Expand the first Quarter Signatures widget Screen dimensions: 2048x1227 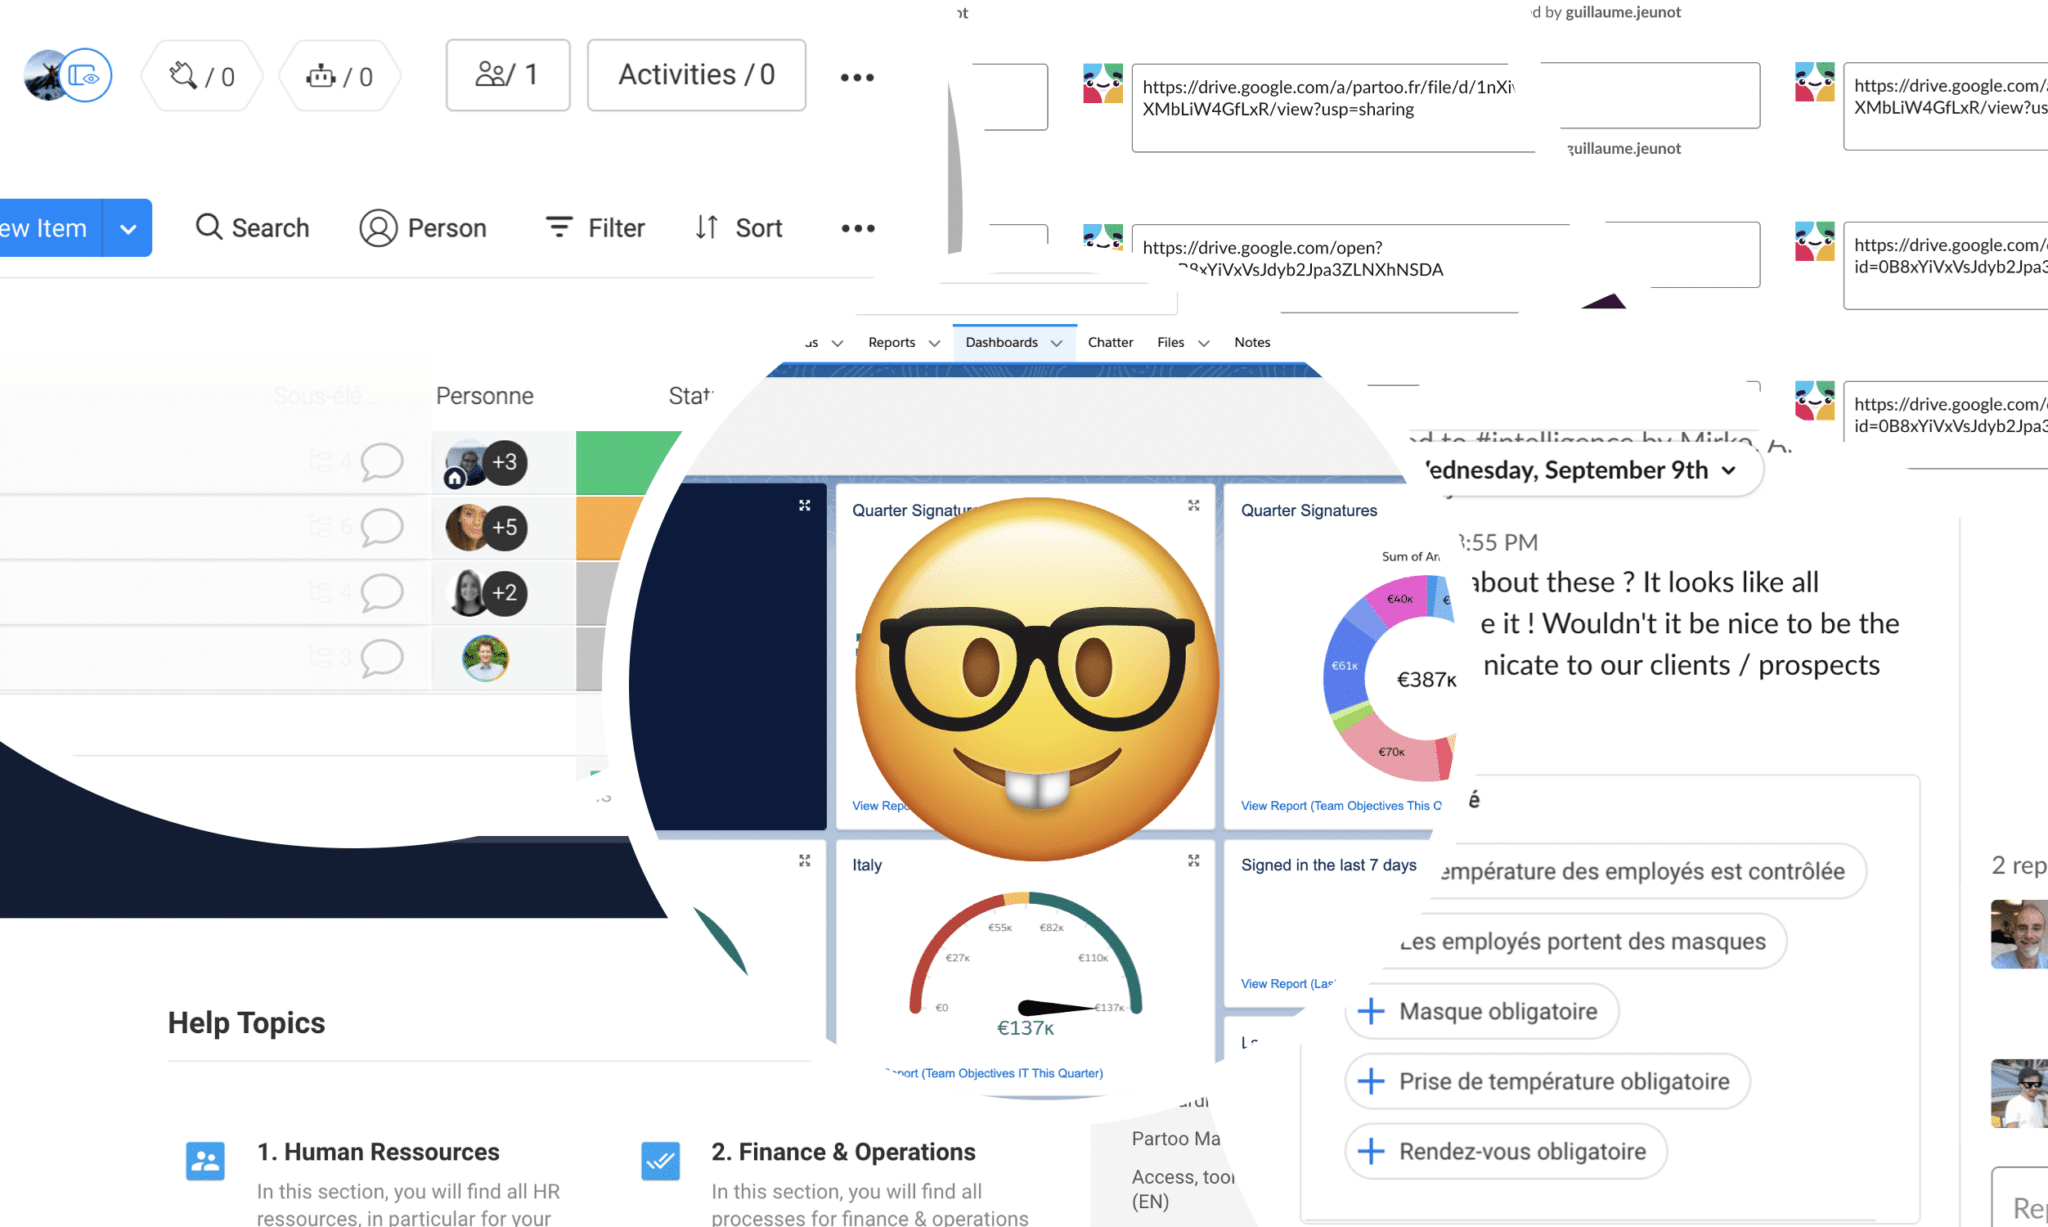coord(1193,505)
